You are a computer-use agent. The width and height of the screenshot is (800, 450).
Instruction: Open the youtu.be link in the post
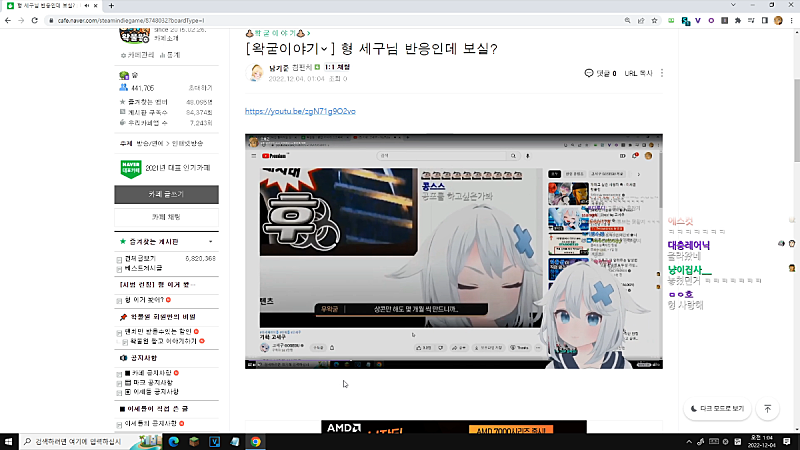[300, 111]
